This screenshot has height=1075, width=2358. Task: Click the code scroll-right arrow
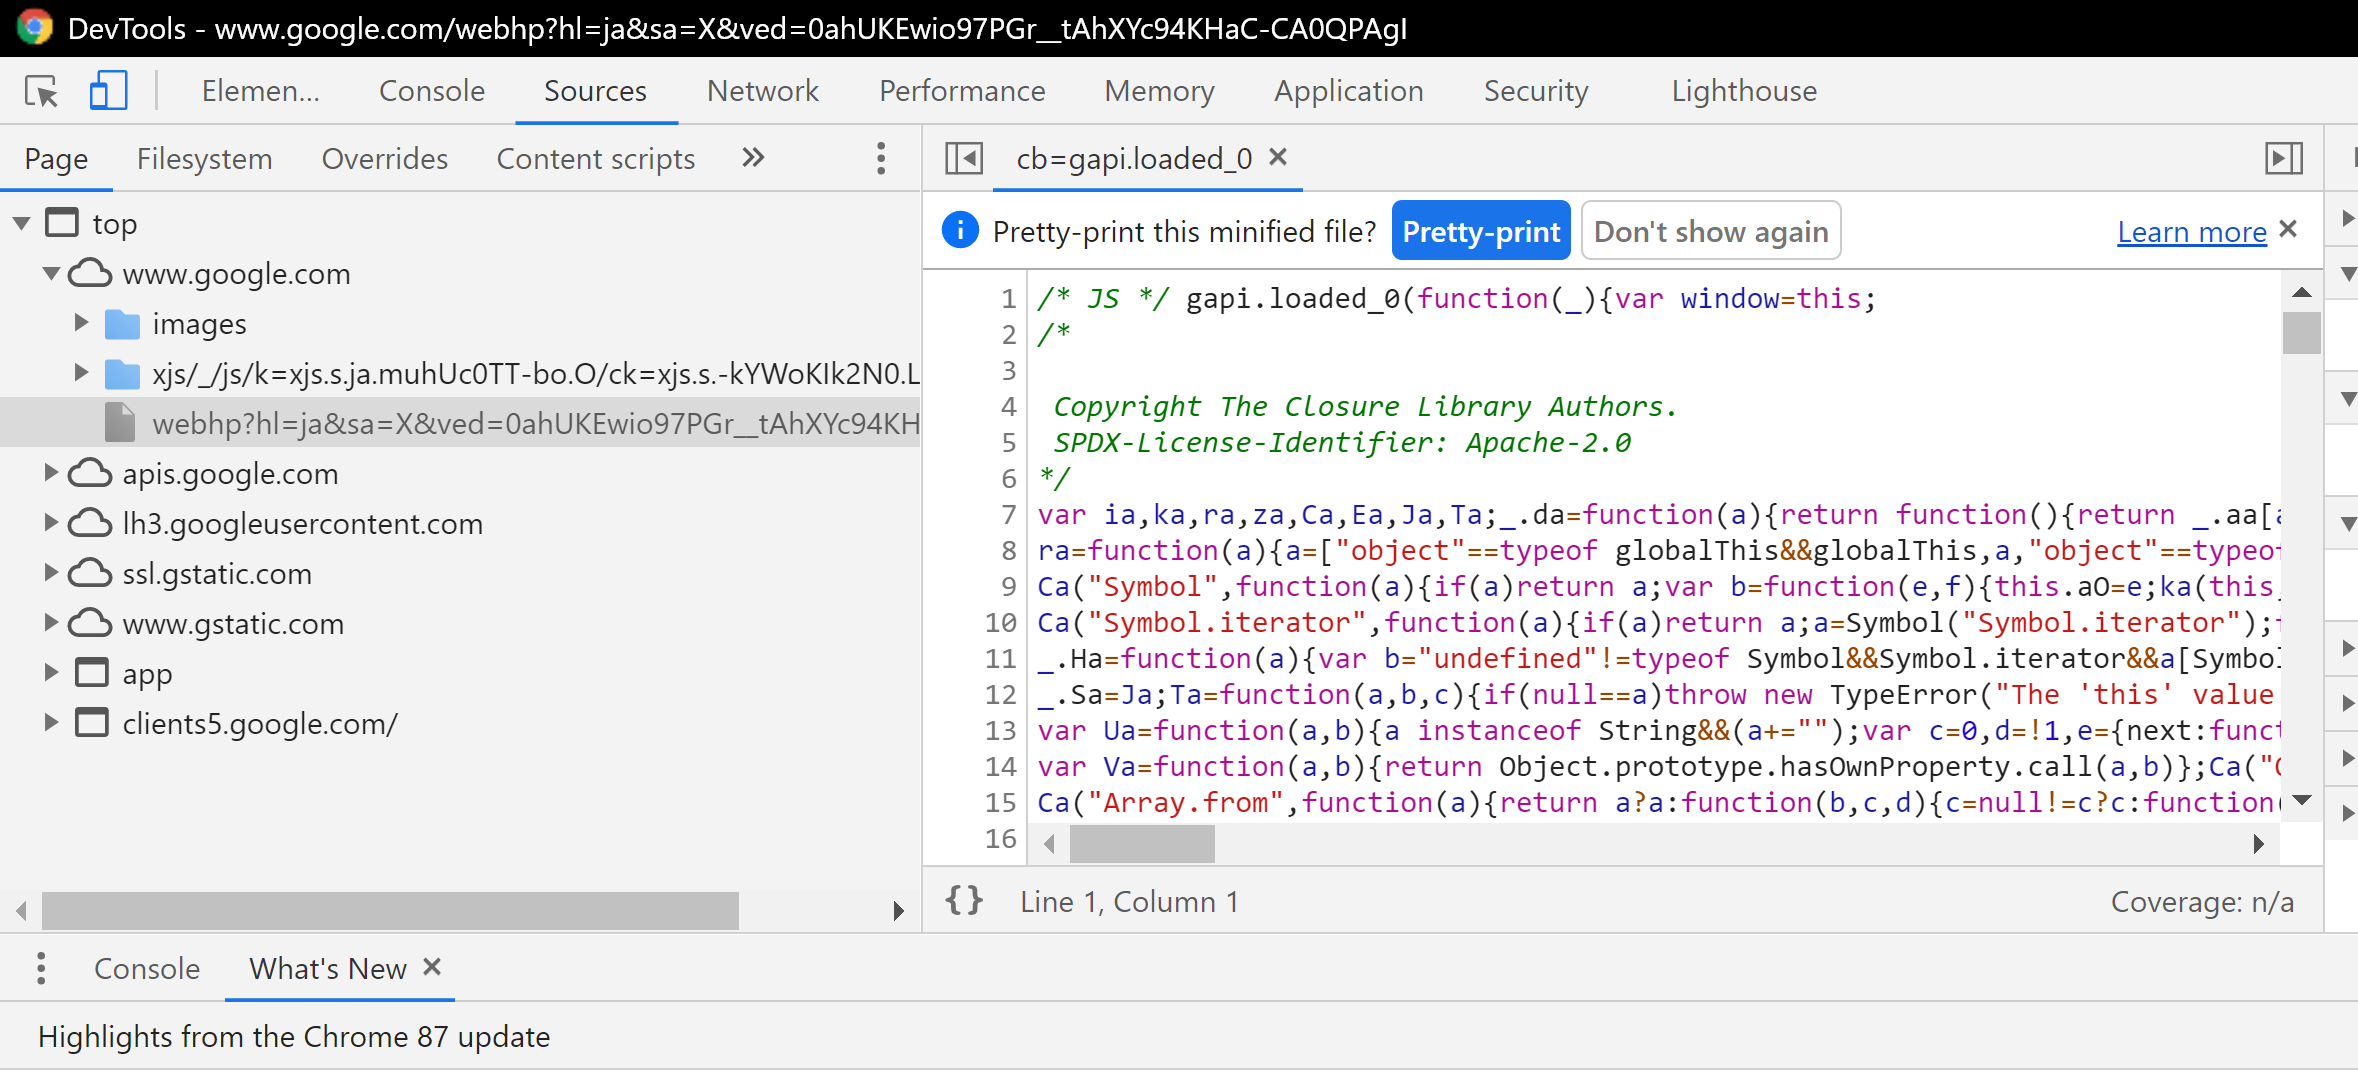pos(2258,844)
